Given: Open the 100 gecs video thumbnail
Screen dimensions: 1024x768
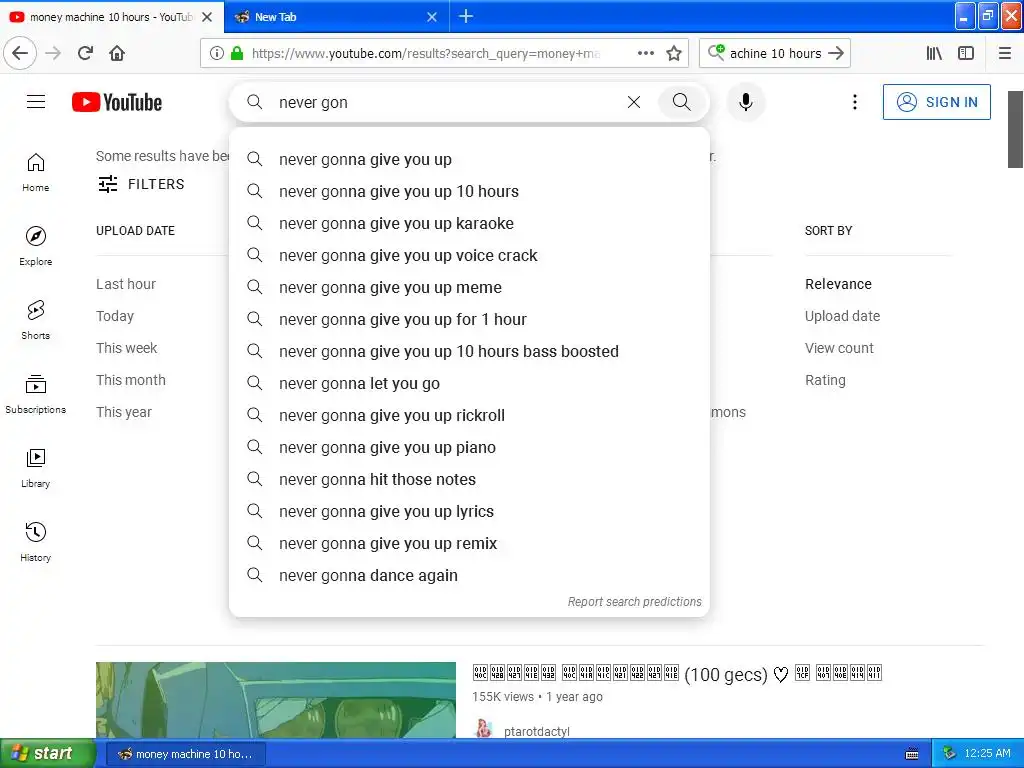Looking at the screenshot, I should tap(276, 700).
